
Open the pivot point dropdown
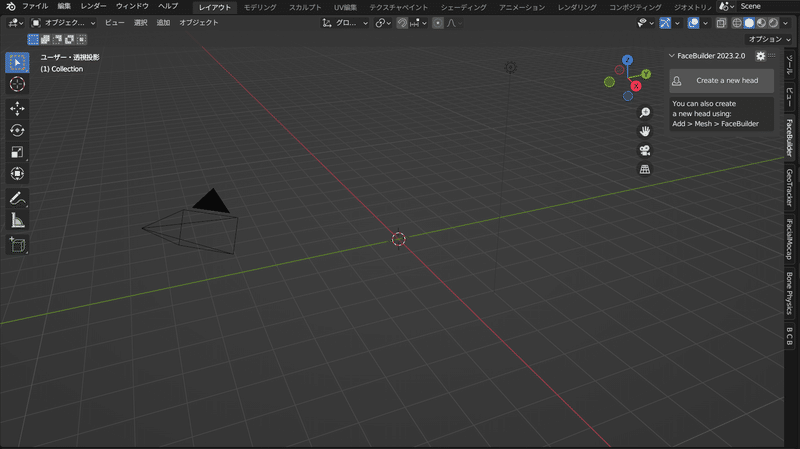383,23
